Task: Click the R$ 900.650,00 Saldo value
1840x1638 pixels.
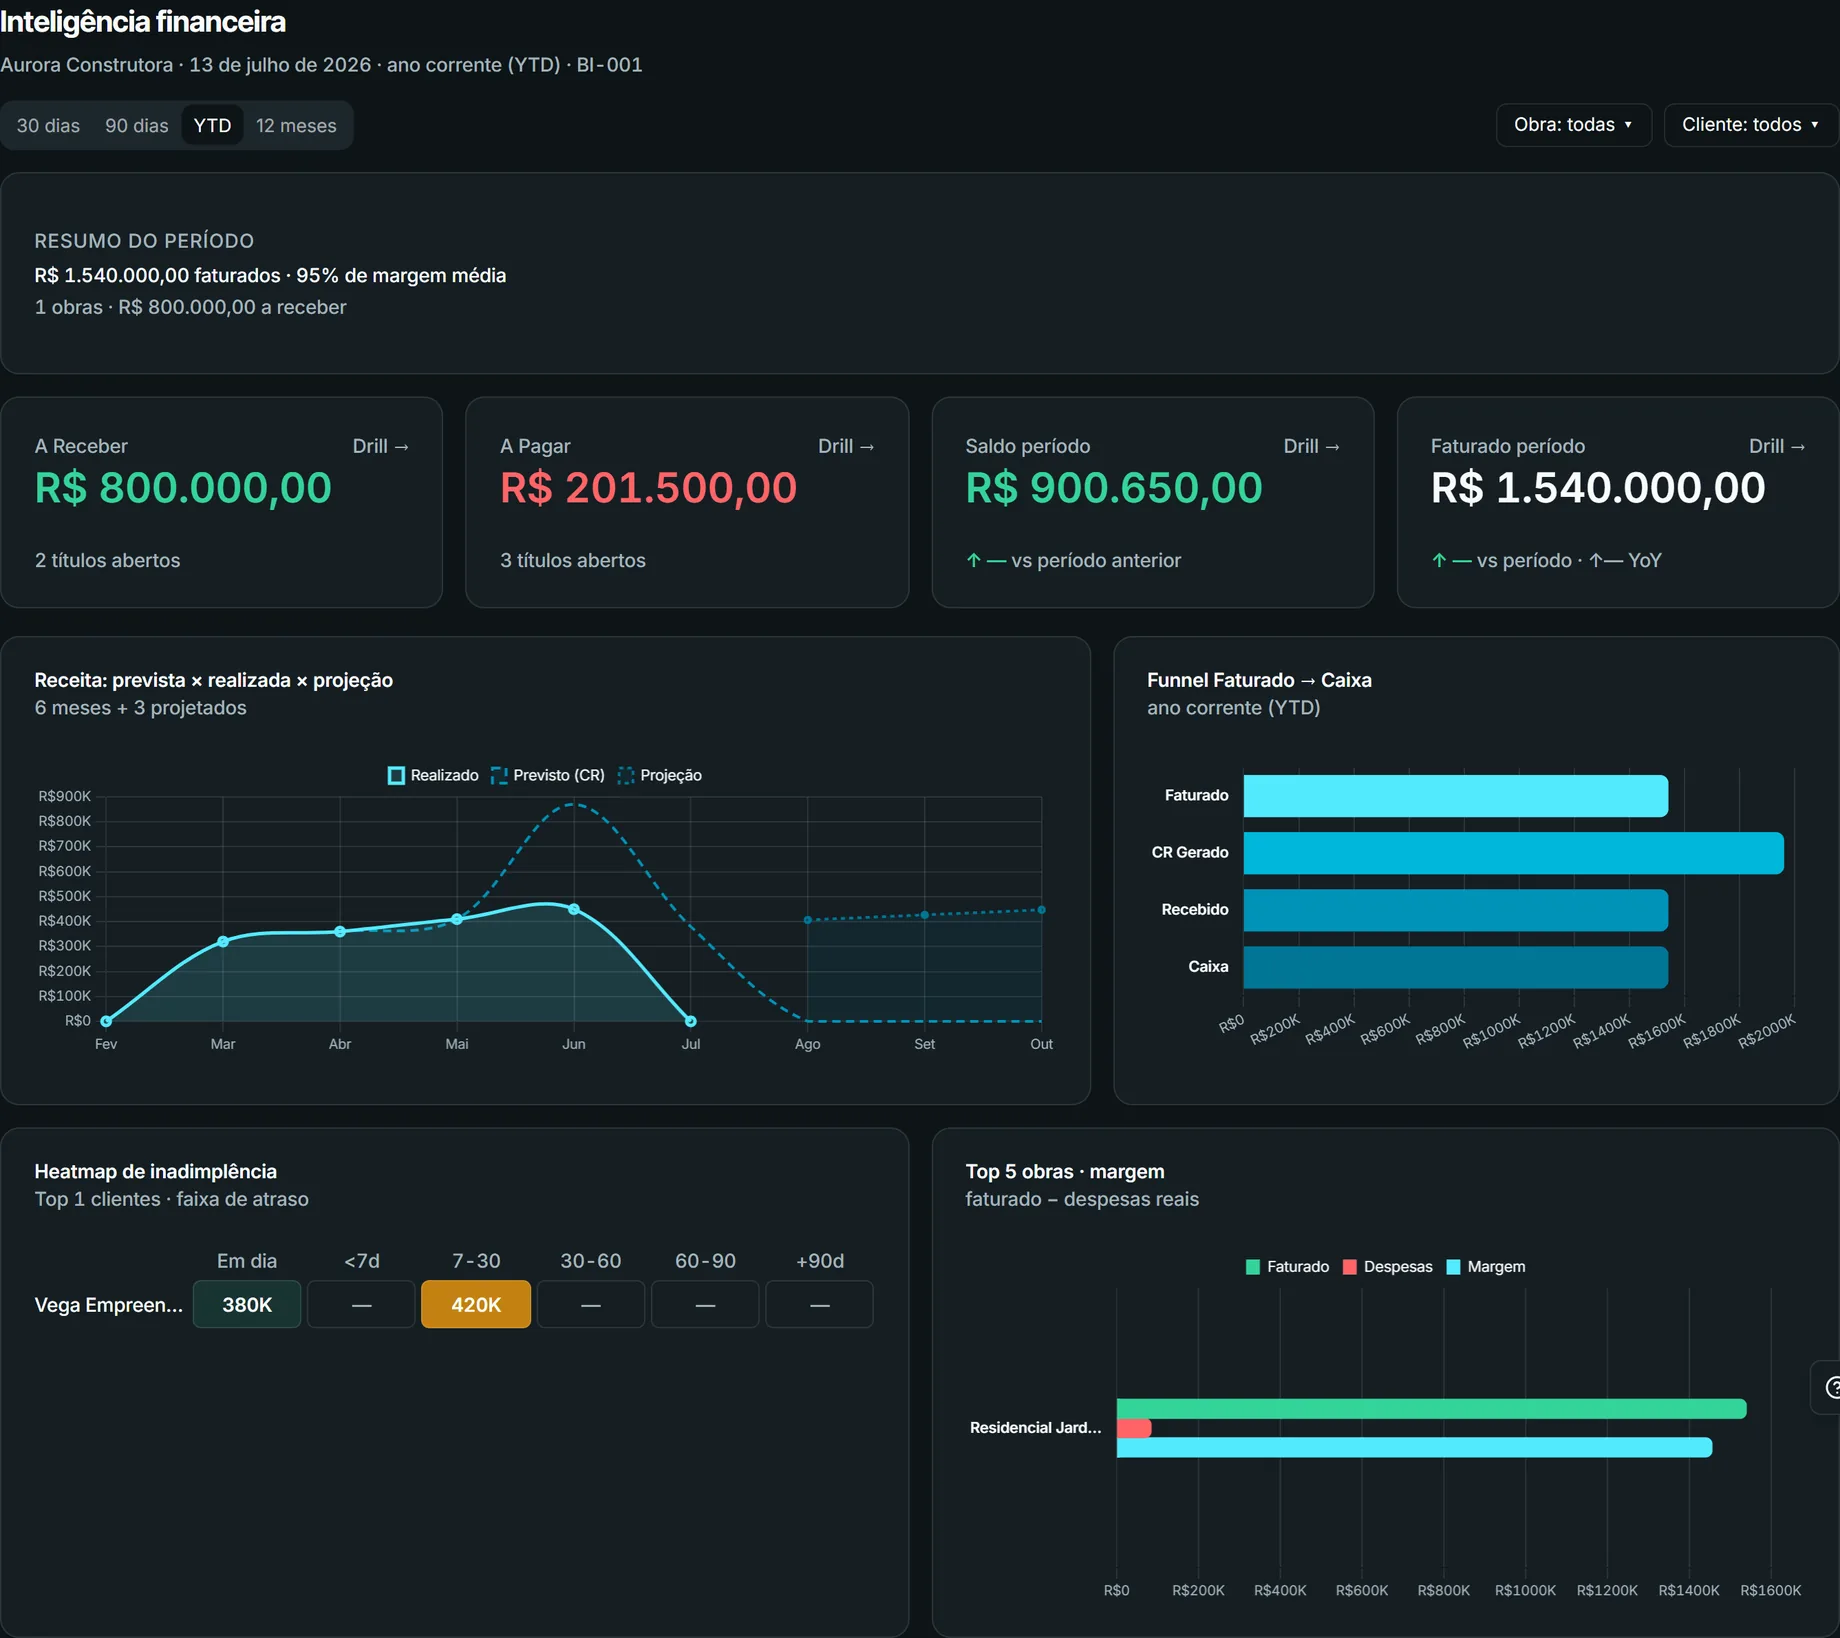Action: [x=1114, y=488]
